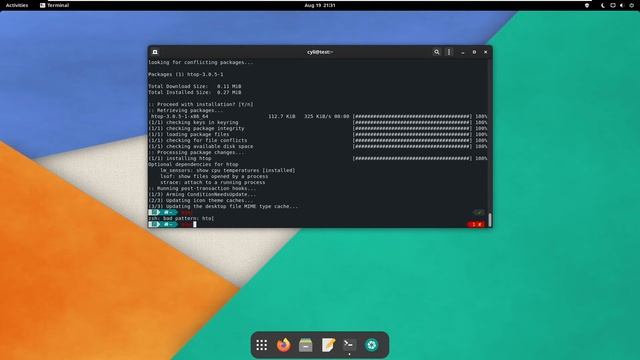Click the terminal window title text
This screenshot has width=640, height=360.
[320, 52]
